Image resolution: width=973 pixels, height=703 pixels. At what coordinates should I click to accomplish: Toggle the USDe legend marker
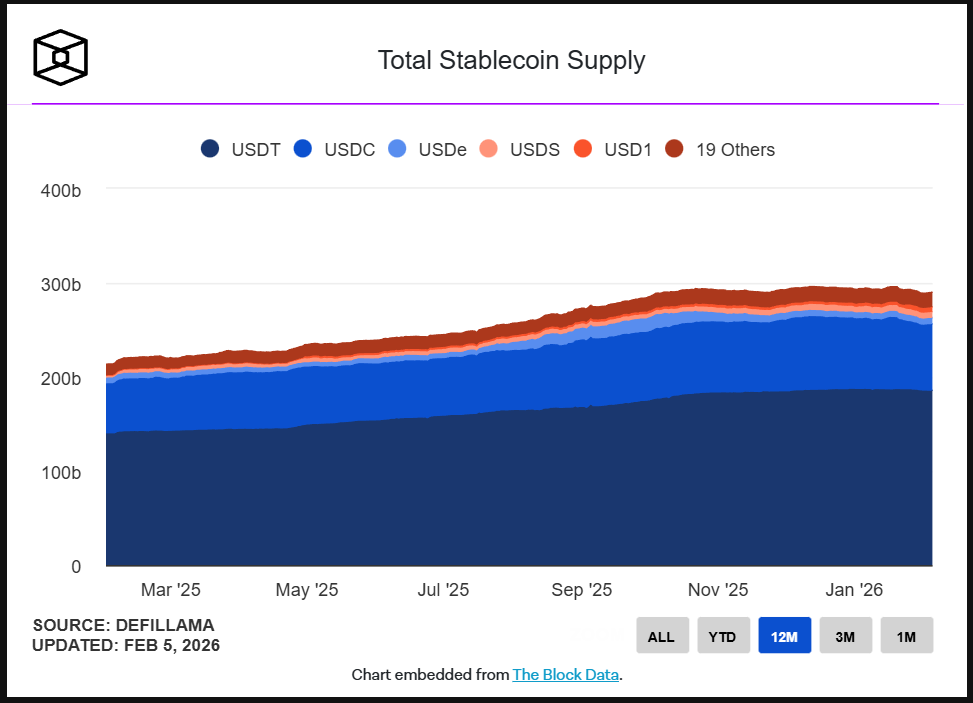click(x=397, y=149)
